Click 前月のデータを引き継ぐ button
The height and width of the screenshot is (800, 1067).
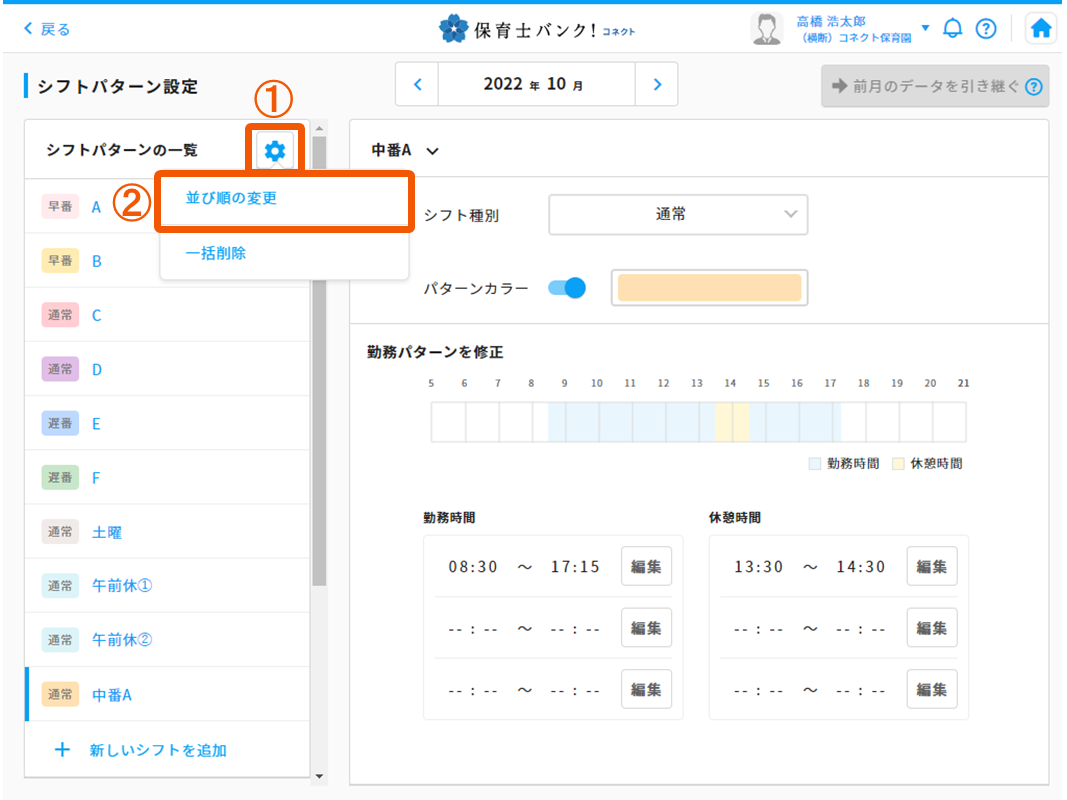tap(934, 86)
